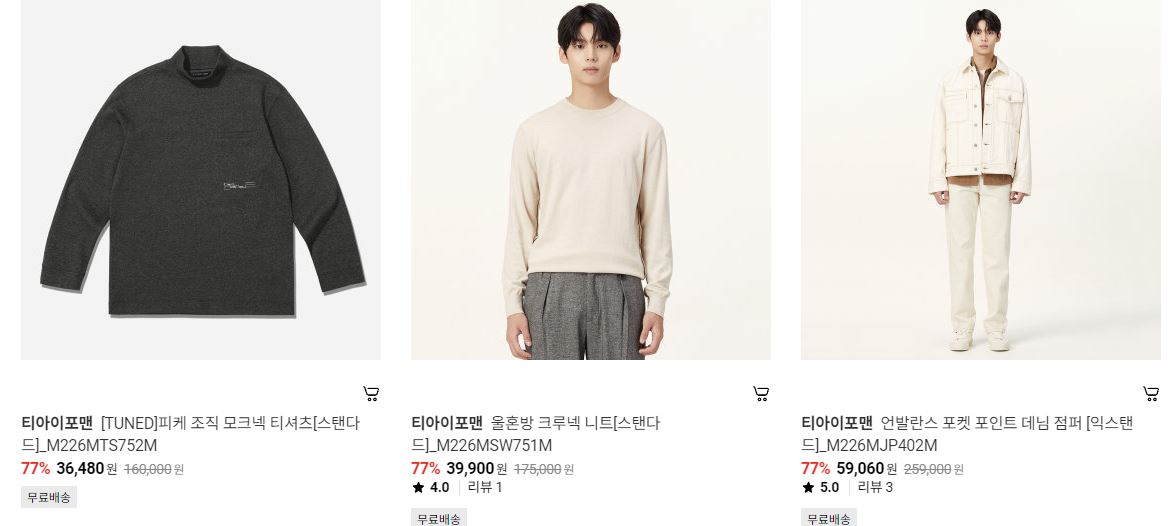Click the 4.0 star rating on knit
Viewport: 1175px width, 526px height.
[x=431, y=488]
